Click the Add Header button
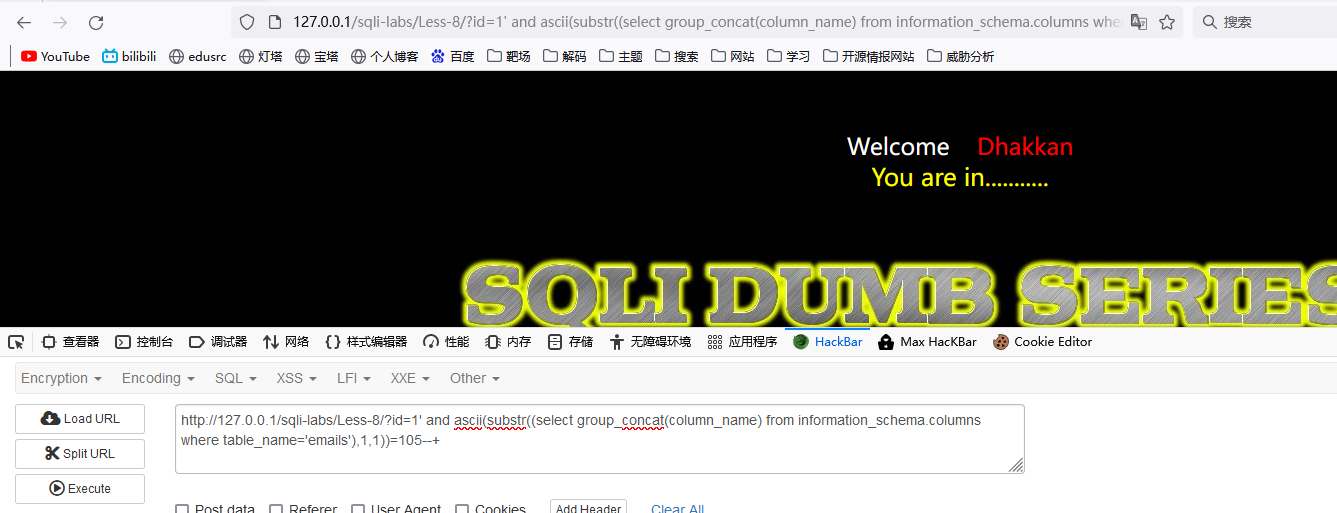The image size is (1337, 513). tap(588, 508)
